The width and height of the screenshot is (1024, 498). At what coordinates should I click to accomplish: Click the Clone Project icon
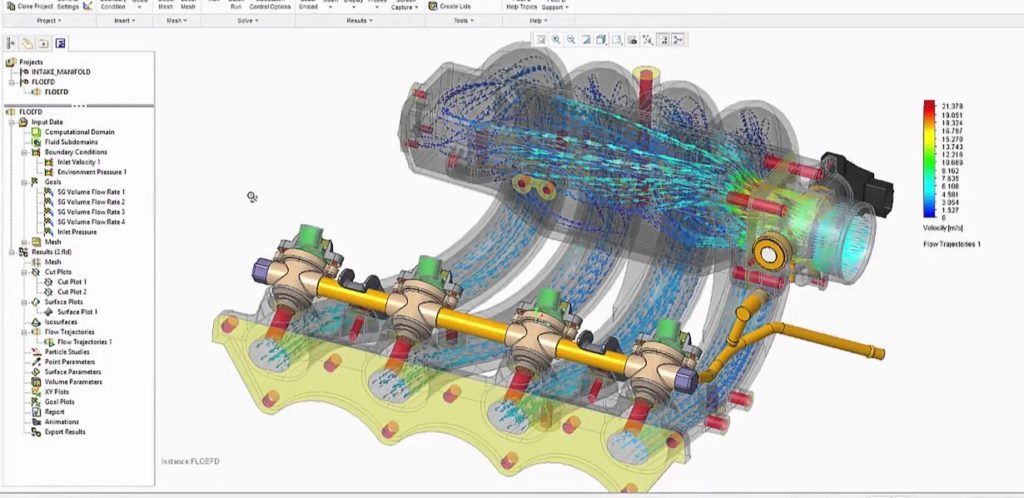point(9,5)
